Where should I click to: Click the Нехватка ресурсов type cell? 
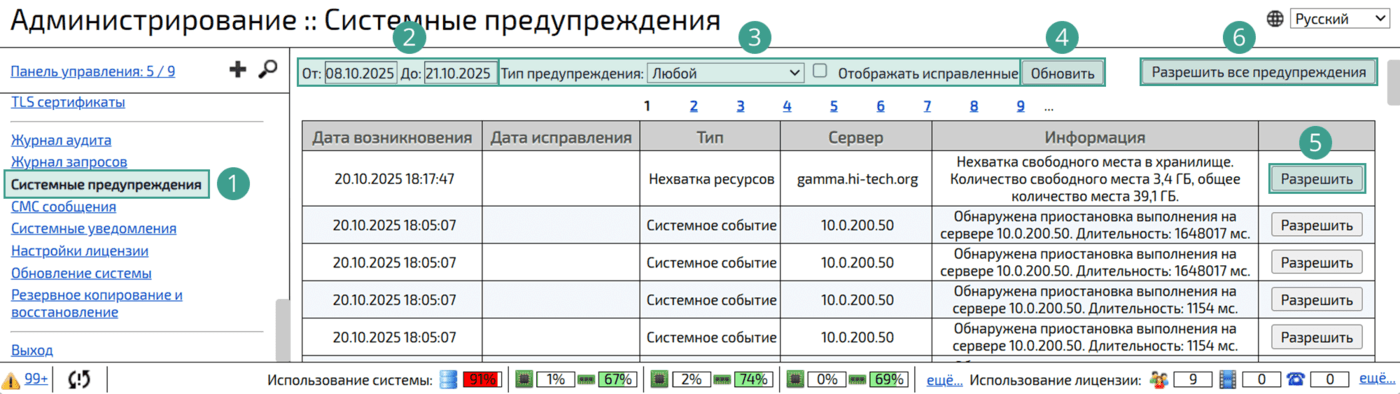click(x=710, y=179)
